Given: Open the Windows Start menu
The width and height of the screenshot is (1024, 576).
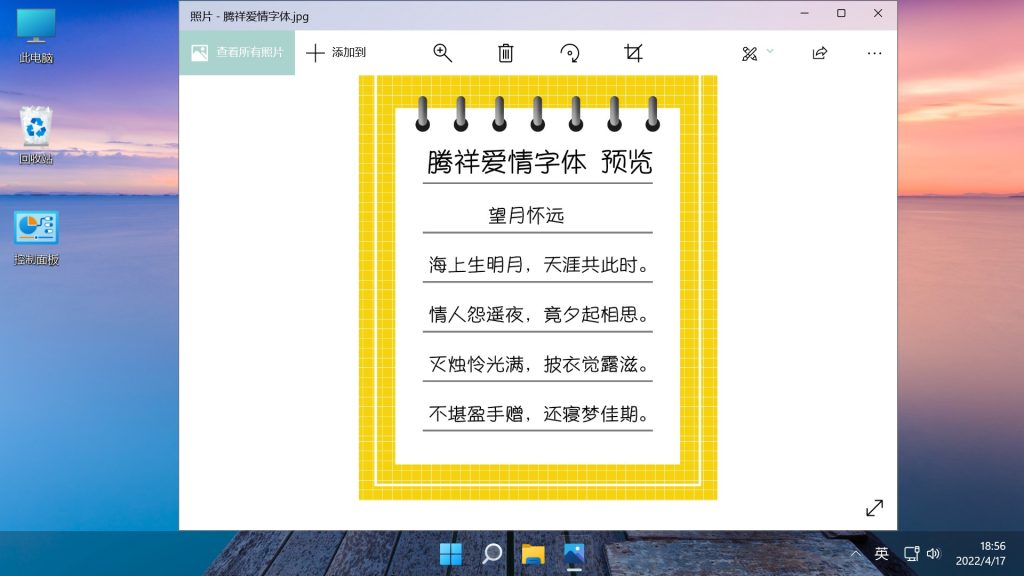Looking at the screenshot, I should [x=451, y=554].
